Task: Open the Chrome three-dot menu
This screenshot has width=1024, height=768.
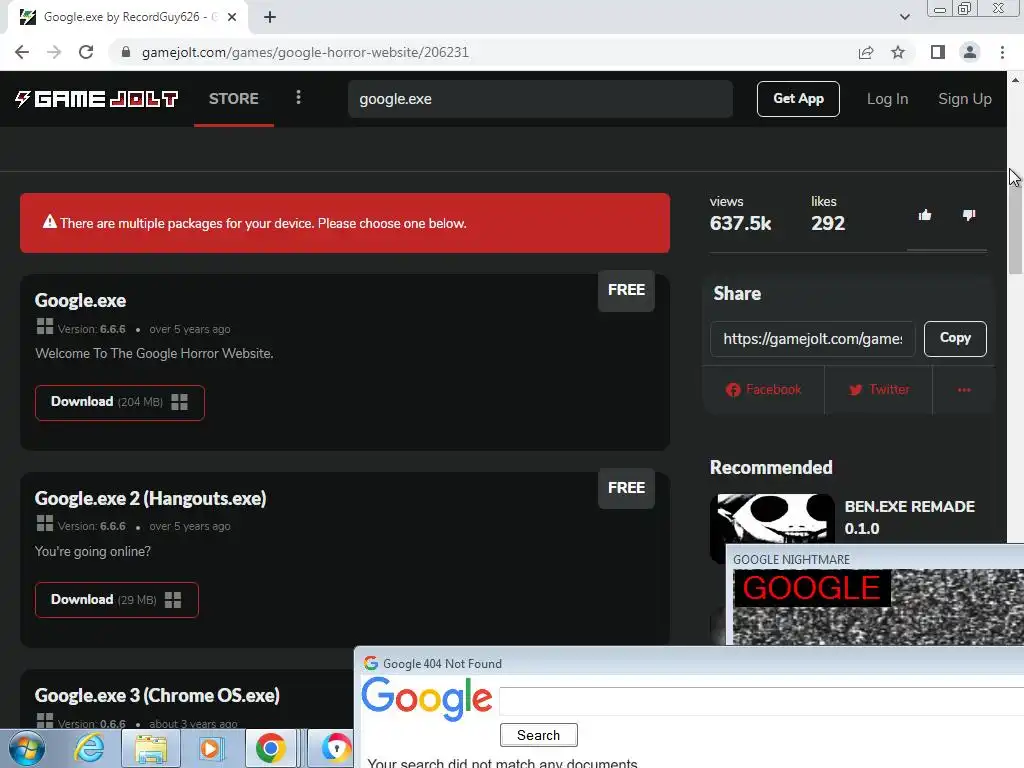Action: (1002, 52)
